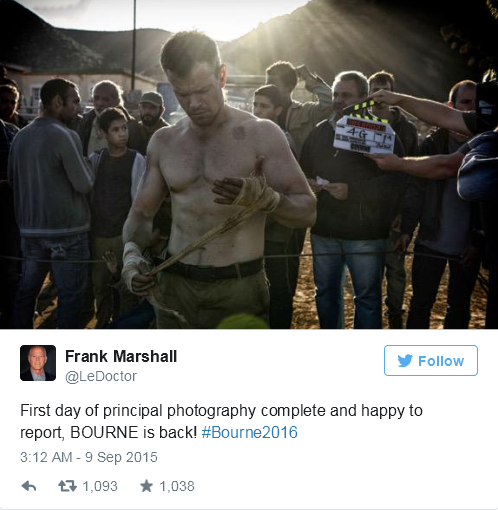498x510 pixels.
Task: Retweet using the retweet arrows icon
Action: click(67, 486)
